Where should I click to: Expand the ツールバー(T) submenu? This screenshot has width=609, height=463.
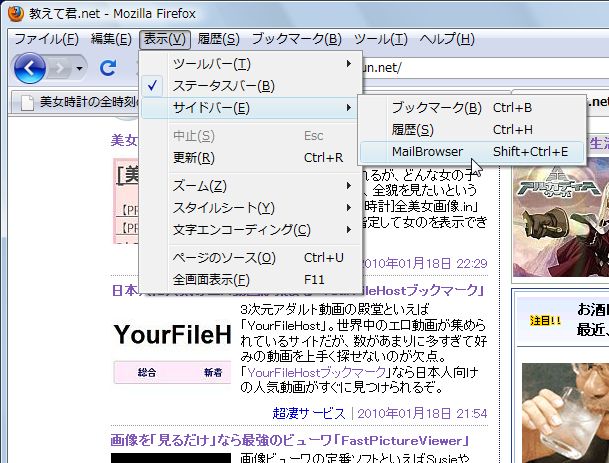tap(251, 64)
